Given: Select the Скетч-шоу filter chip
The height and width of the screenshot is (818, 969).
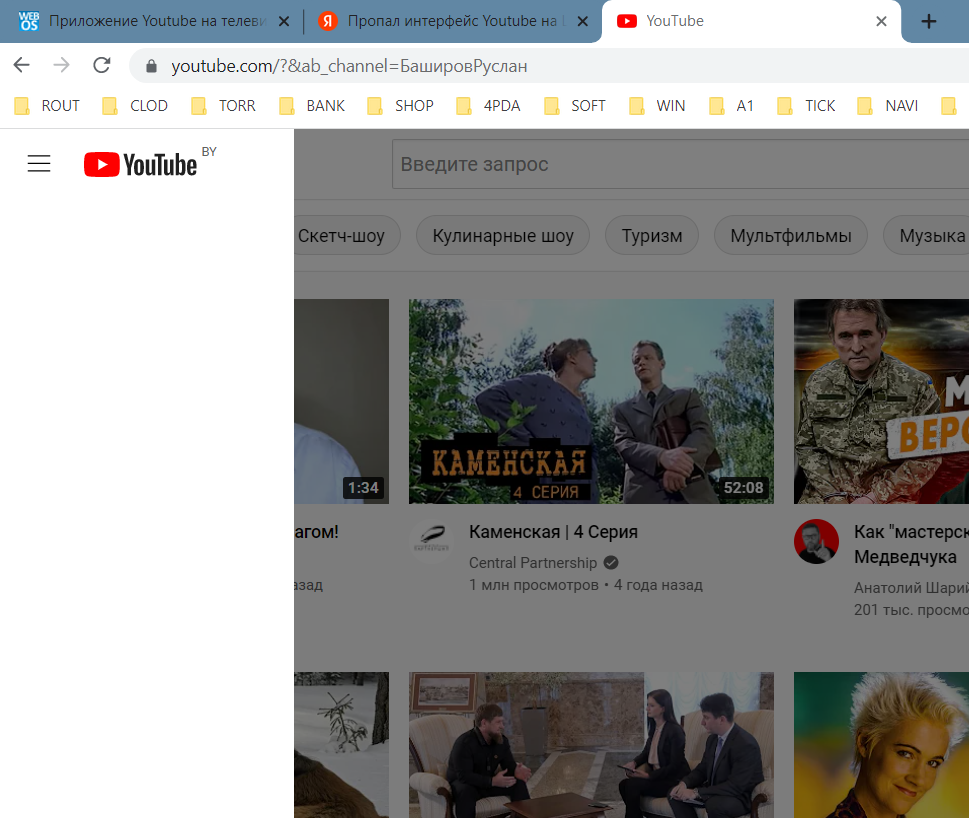Looking at the screenshot, I should click(342, 236).
